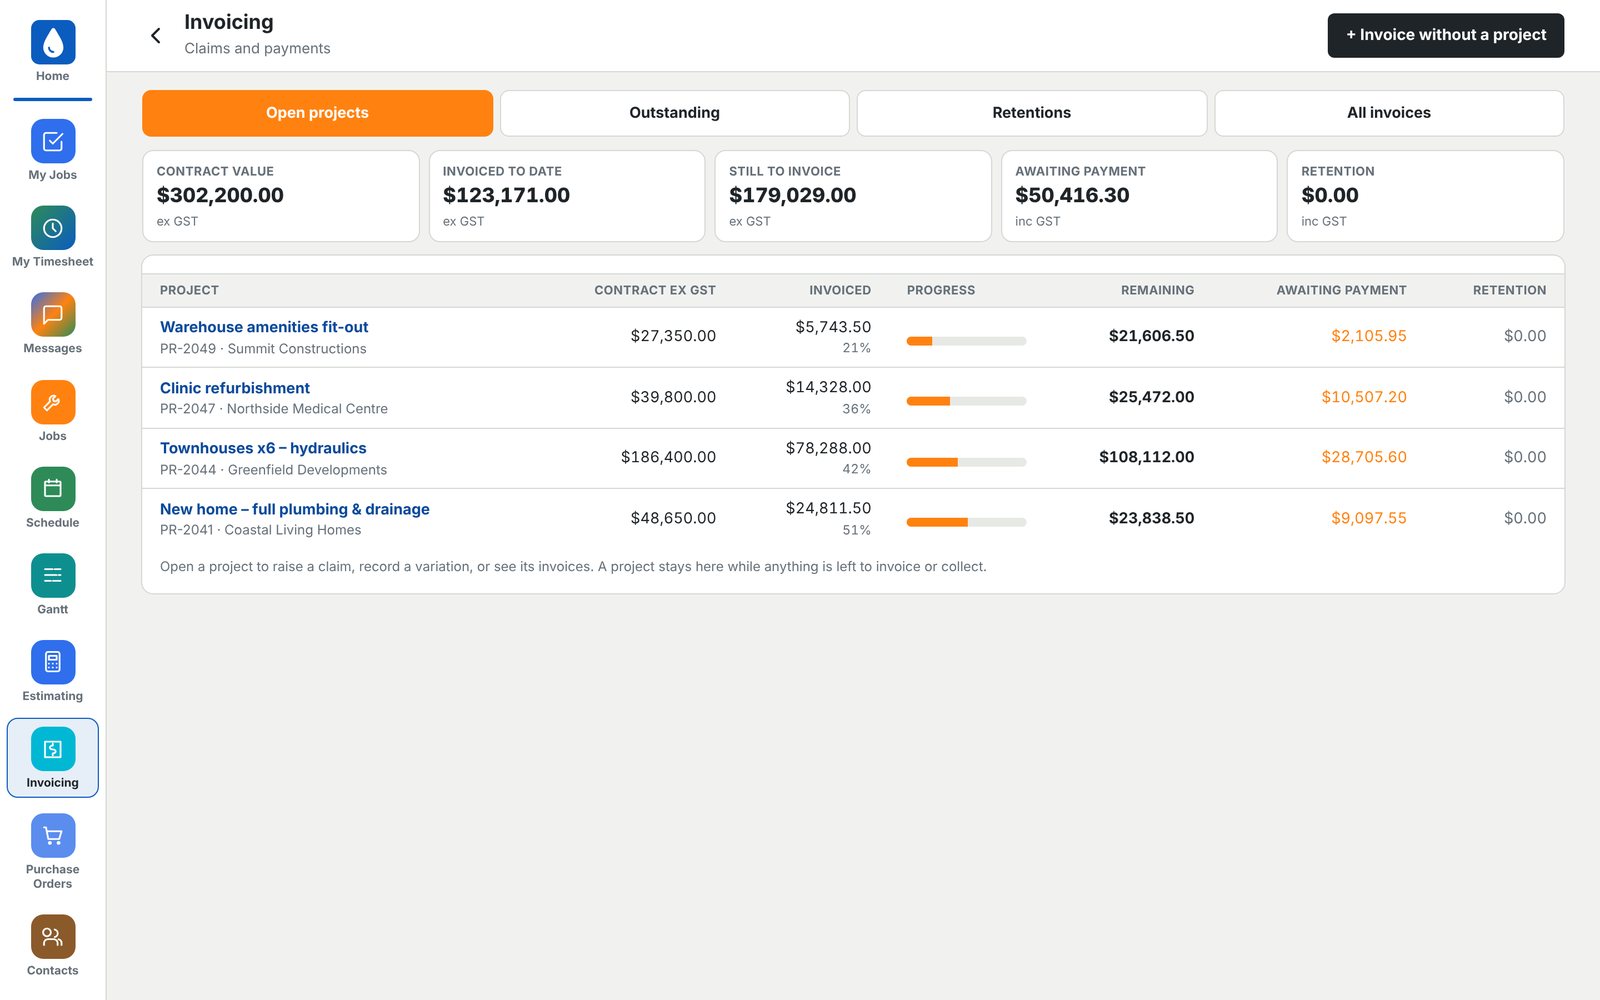Click the Awaiting Payment $50,416.30 card

pyautogui.click(x=1139, y=196)
